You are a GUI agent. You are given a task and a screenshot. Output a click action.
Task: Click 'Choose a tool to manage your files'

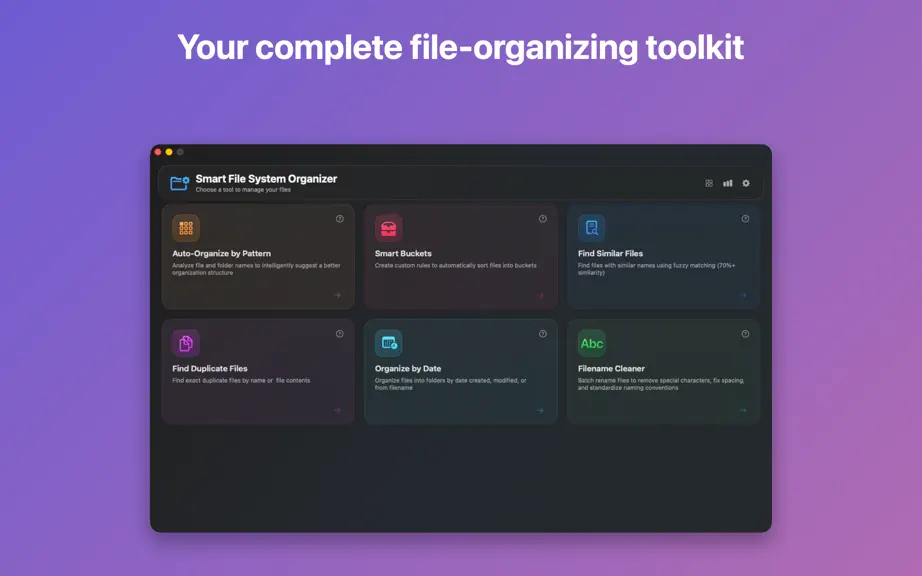tap(243, 190)
